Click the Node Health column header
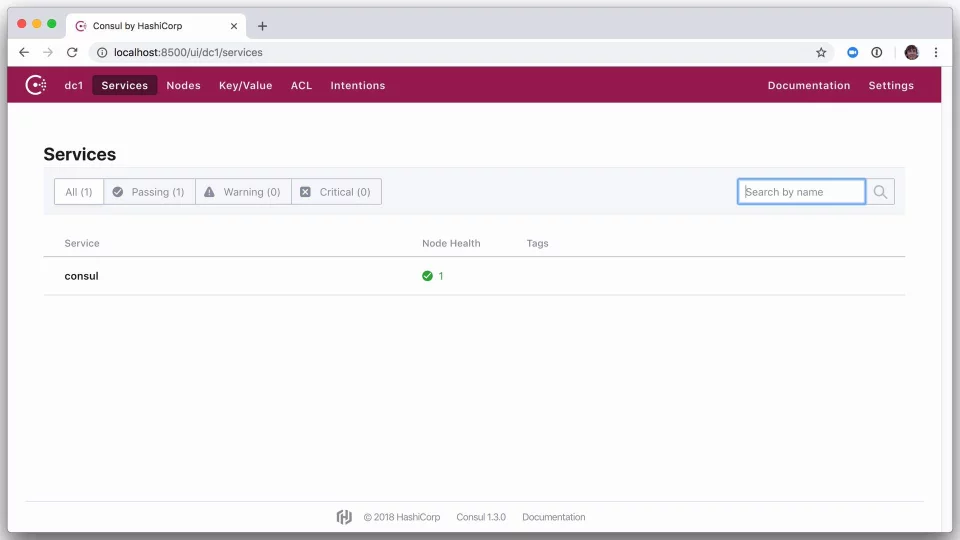Viewport: 960px width, 540px height. 451,243
